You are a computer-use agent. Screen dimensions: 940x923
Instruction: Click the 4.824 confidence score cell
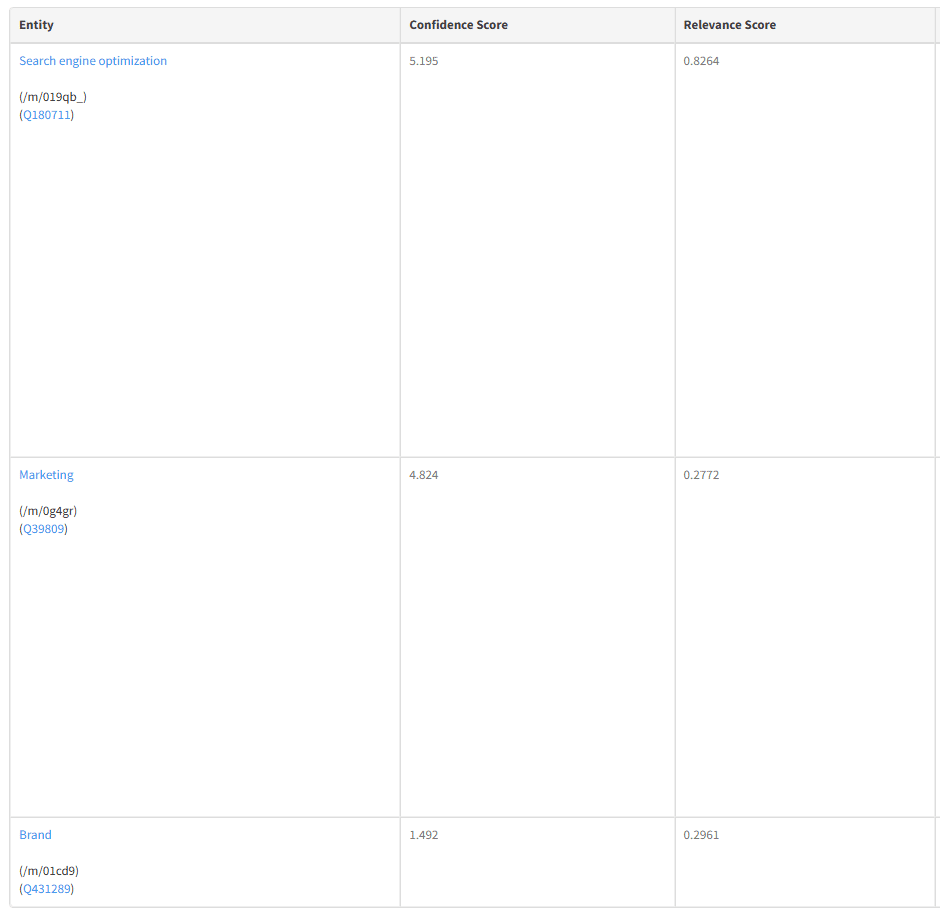(423, 475)
